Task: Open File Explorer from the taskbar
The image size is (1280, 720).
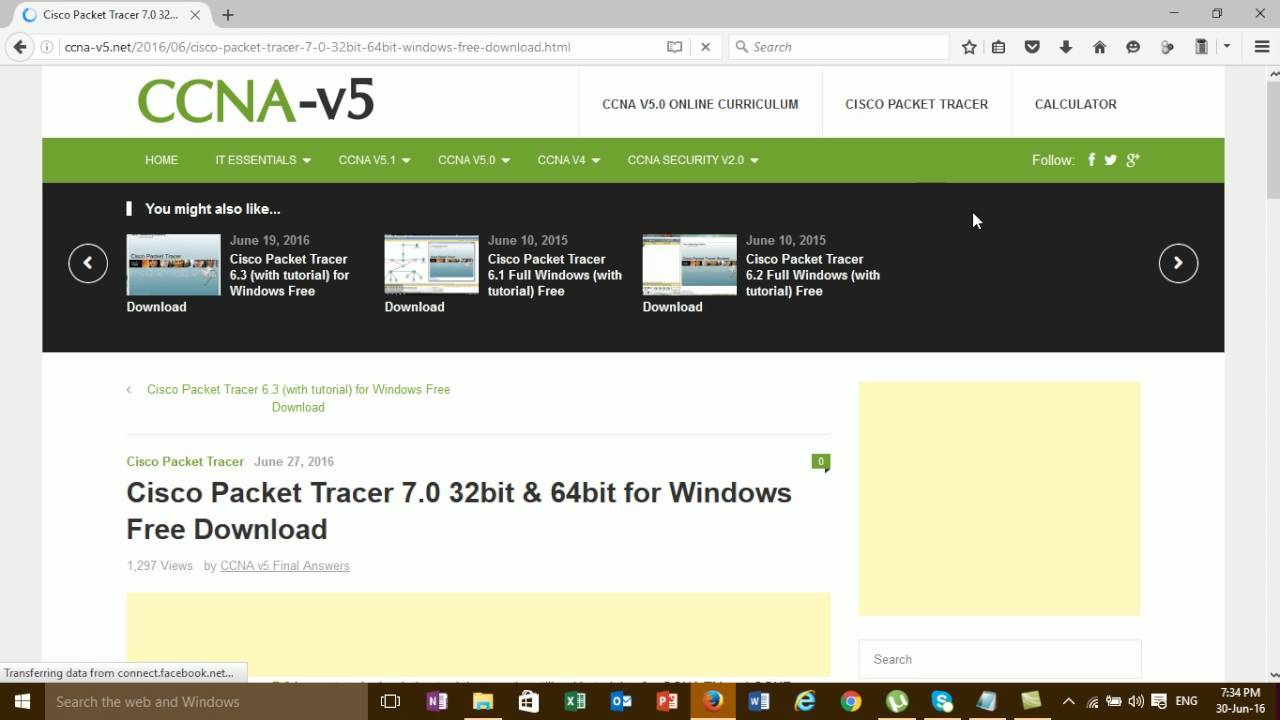Action: click(x=483, y=701)
